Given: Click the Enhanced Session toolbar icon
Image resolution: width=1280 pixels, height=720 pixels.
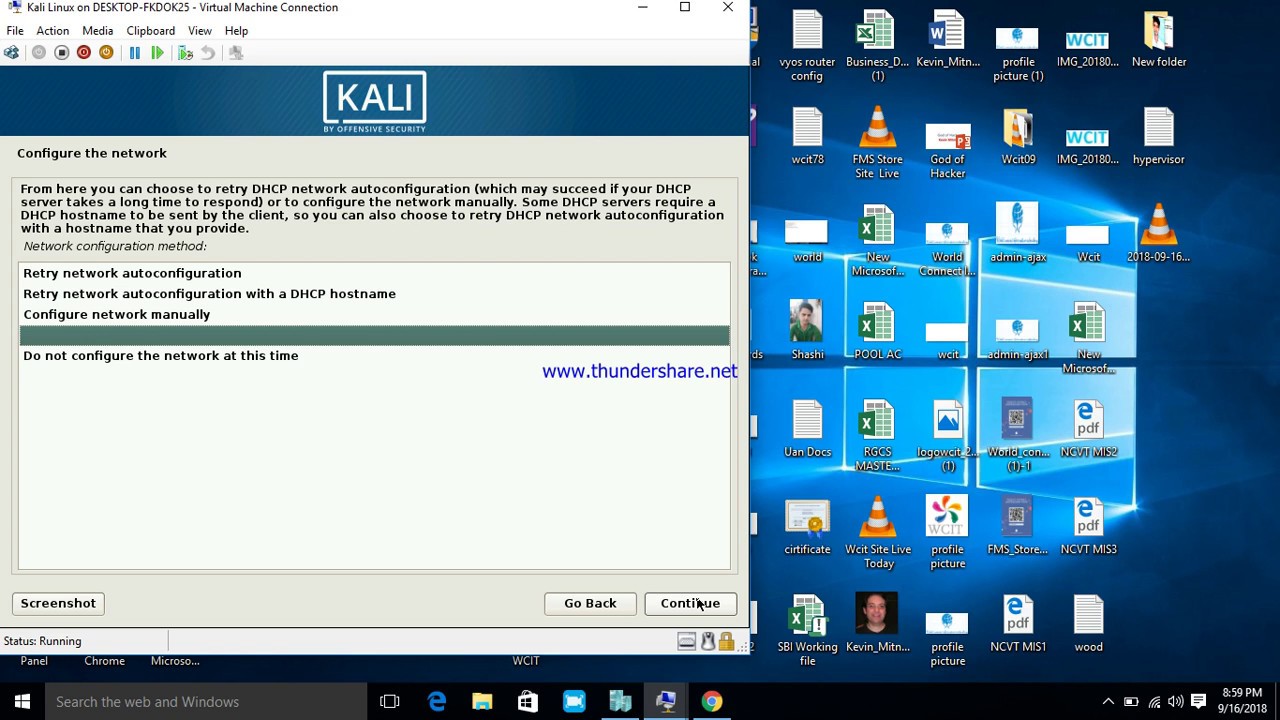Looking at the screenshot, I should pyautogui.click(x=236, y=53).
